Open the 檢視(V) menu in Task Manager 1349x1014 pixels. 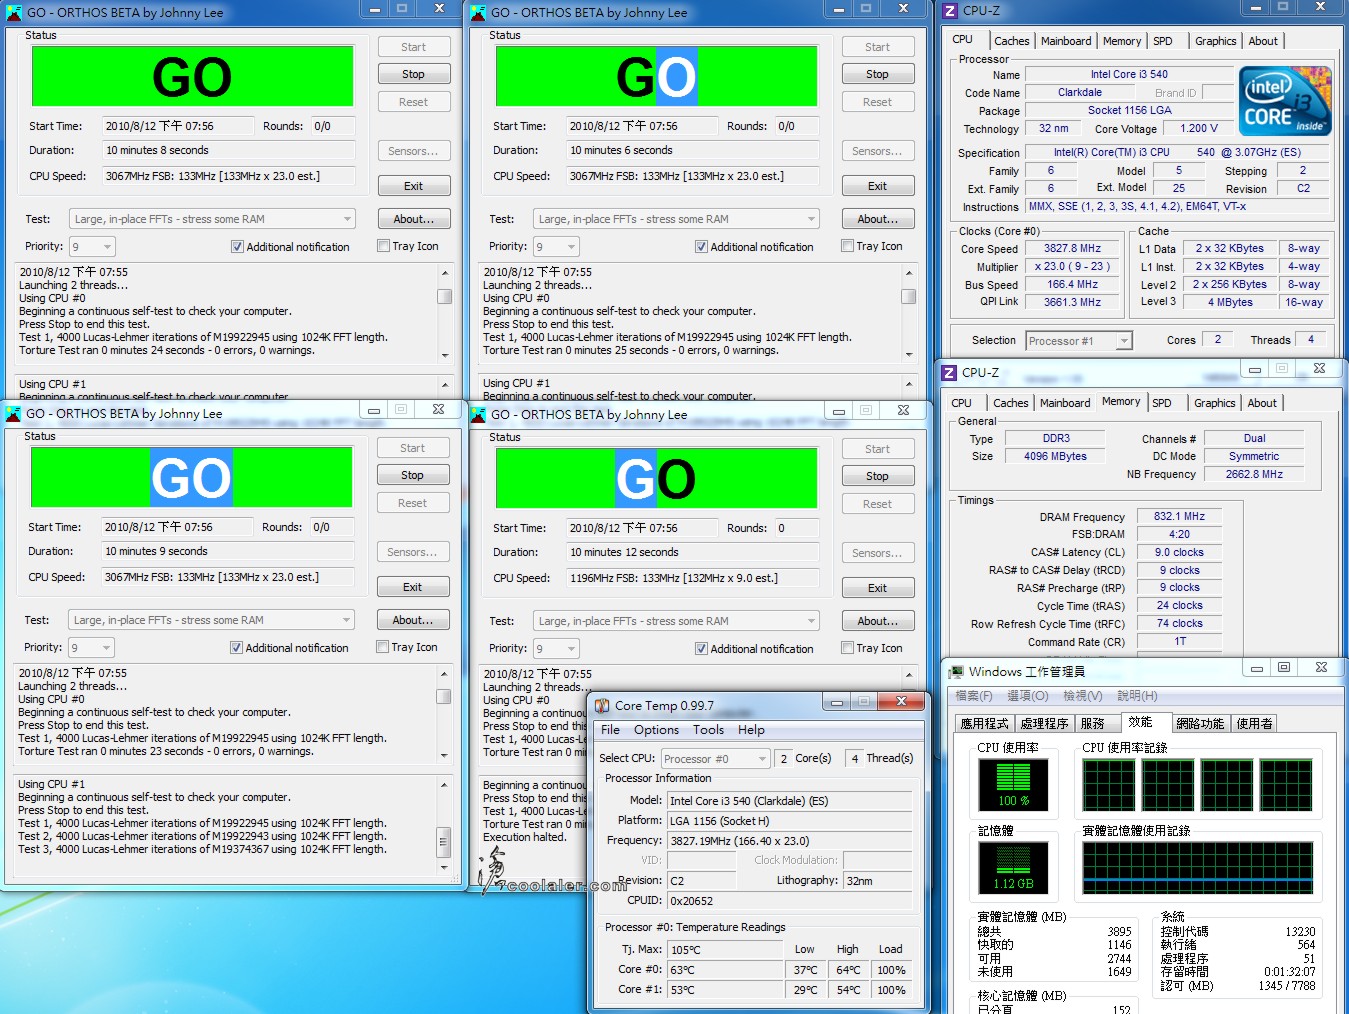click(1082, 696)
